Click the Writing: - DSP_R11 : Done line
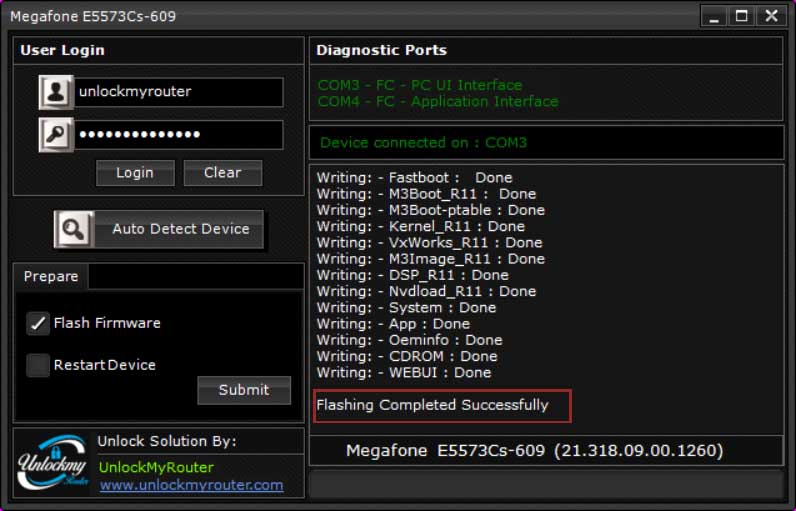This screenshot has width=796, height=511. 413,275
